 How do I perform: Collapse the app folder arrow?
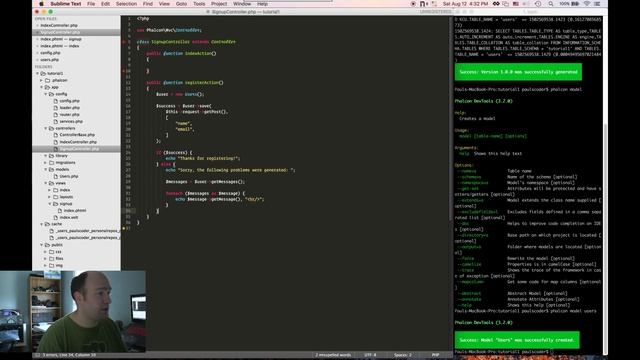coord(42,87)
